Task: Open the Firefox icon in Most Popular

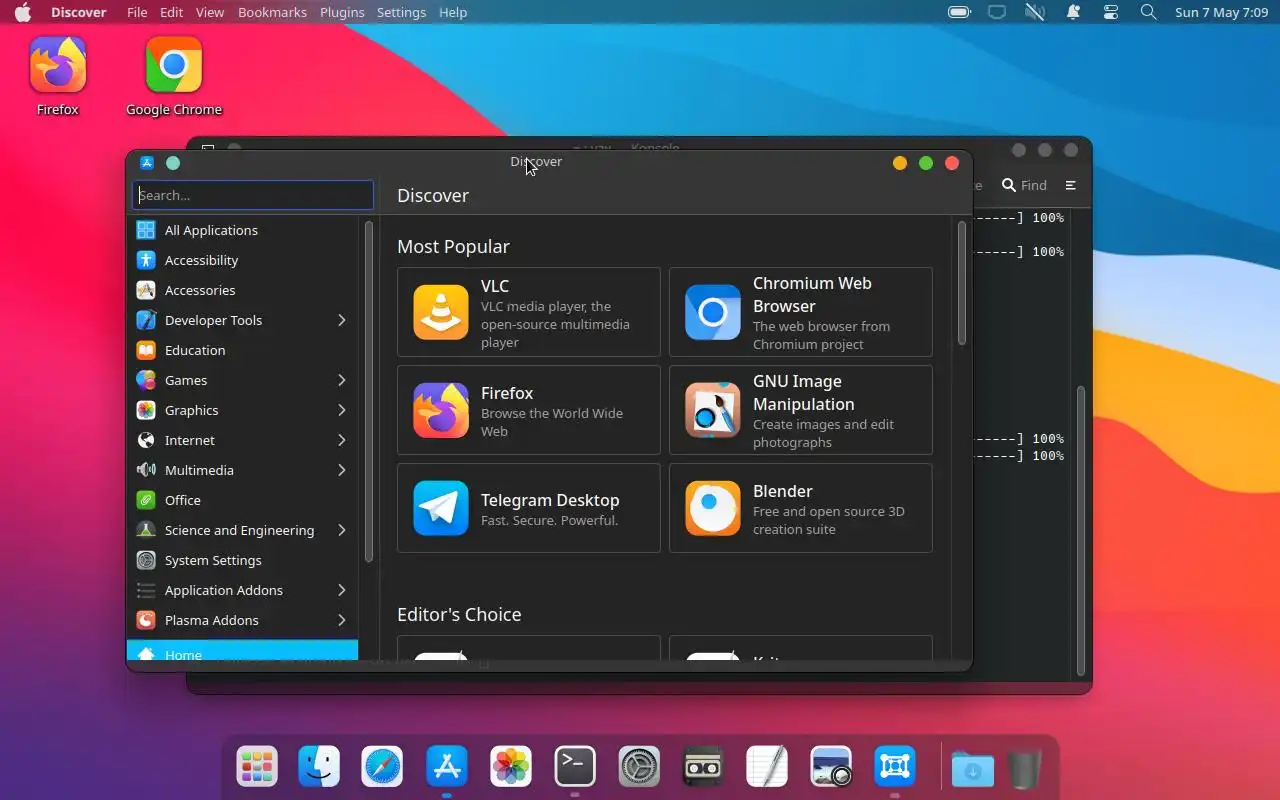Action: point(441,410)
